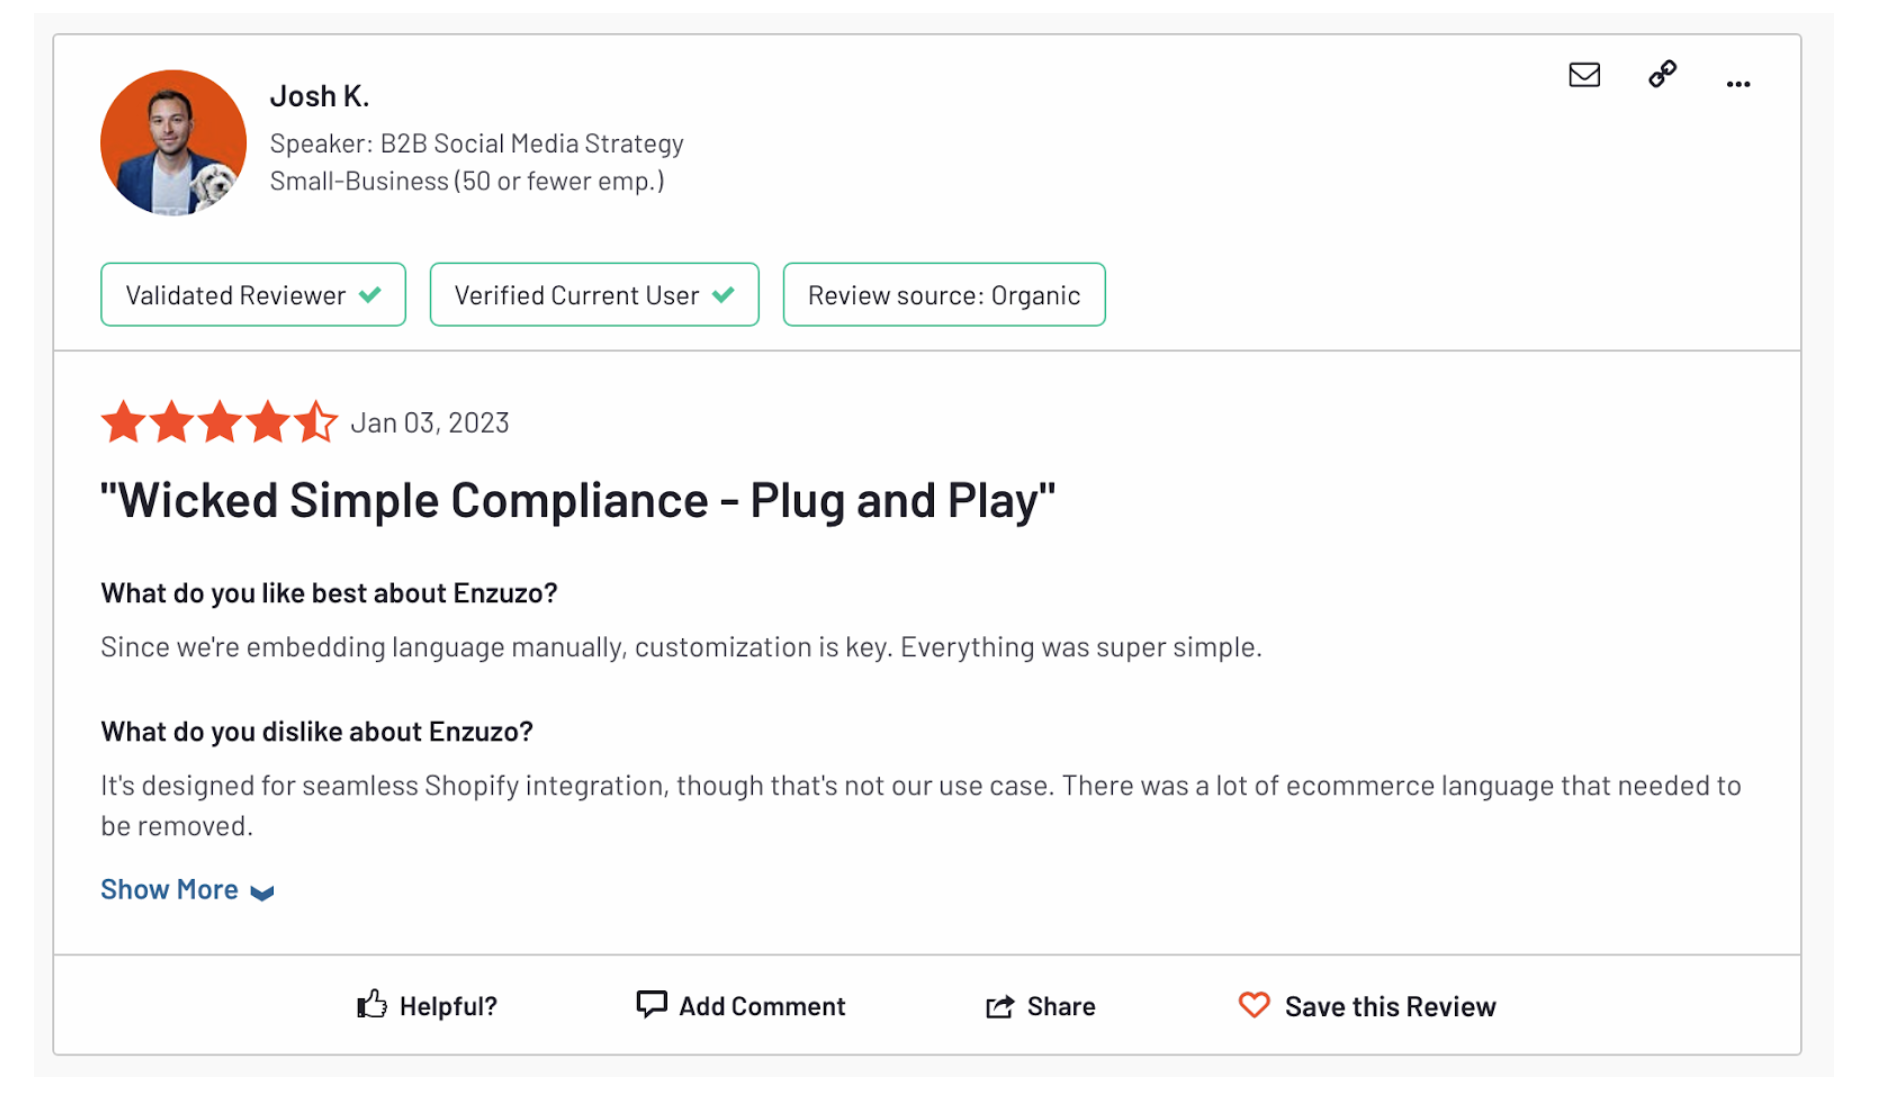Click the Share button
Image resolution: width=1884 pixels, height=1104 pixels.
click(x=1060, y=1006)
